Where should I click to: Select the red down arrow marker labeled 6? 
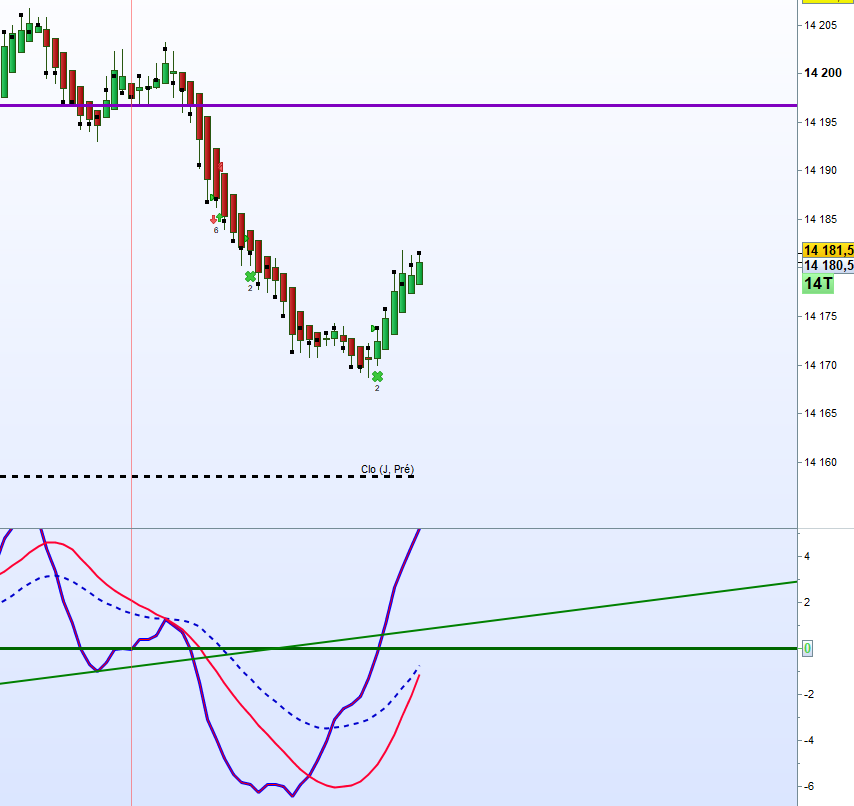213,219
